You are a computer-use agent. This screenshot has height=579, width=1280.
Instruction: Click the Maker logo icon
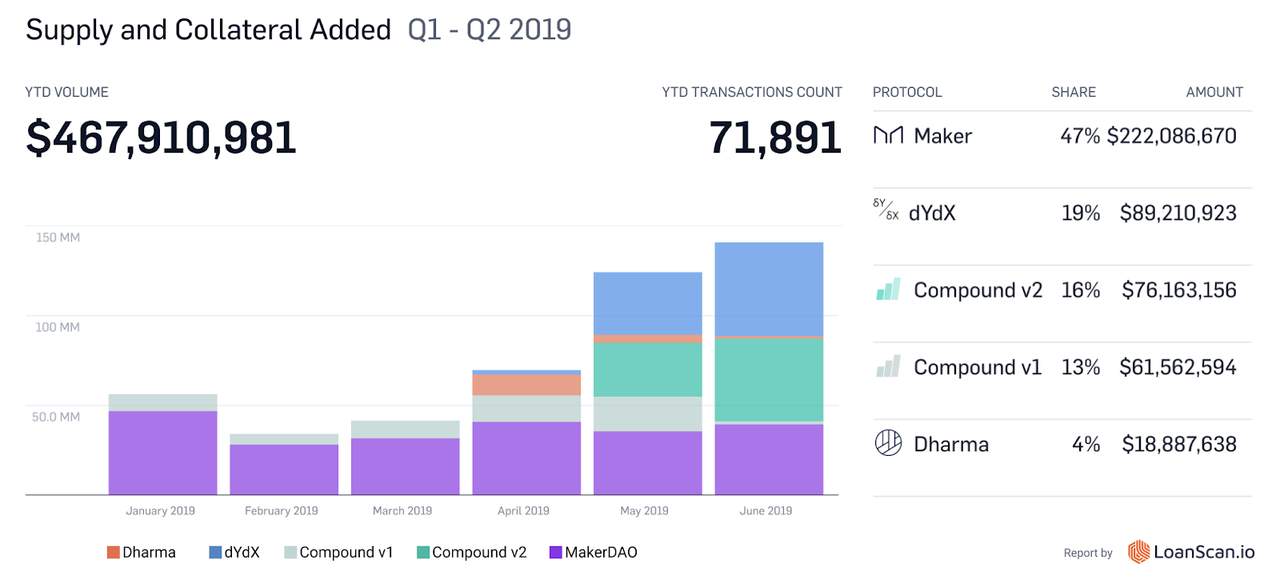coord(888,135)
